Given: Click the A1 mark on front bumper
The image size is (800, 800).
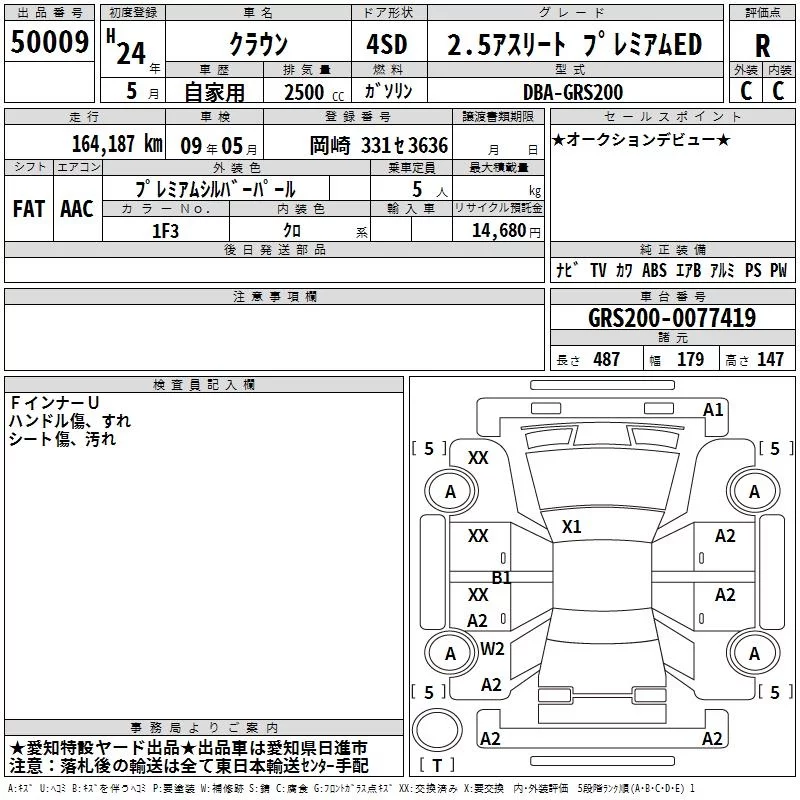Looking at the screenshot, I should tap(713, 410).
